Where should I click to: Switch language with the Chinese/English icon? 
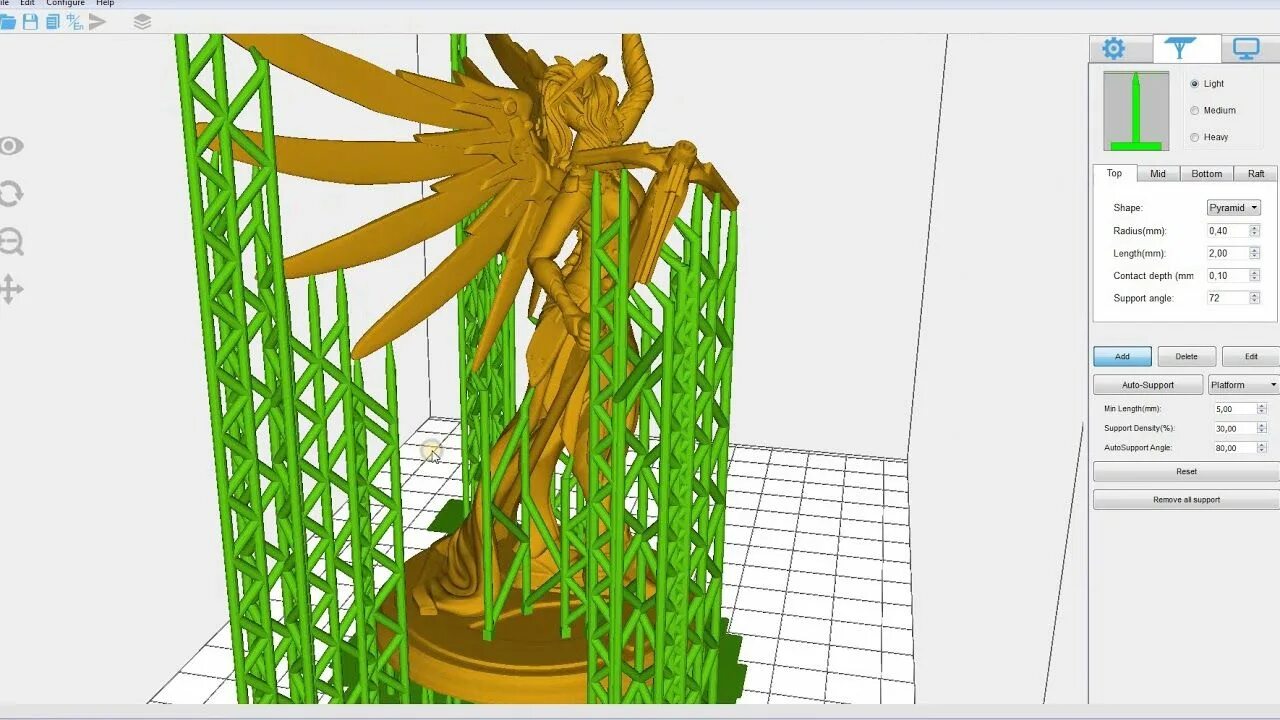point(74,21)
